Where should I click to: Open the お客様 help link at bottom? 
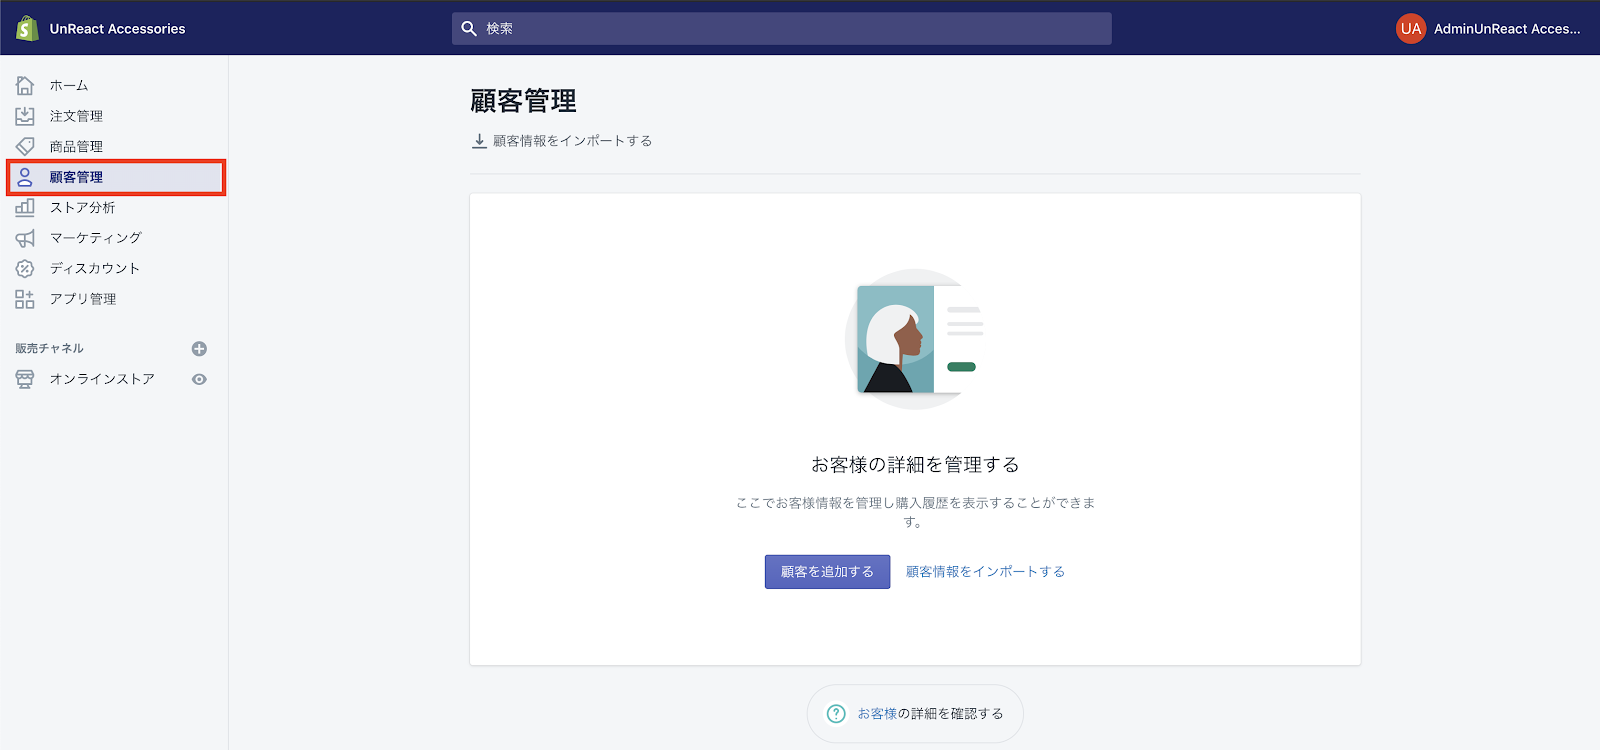coord(877,714)
